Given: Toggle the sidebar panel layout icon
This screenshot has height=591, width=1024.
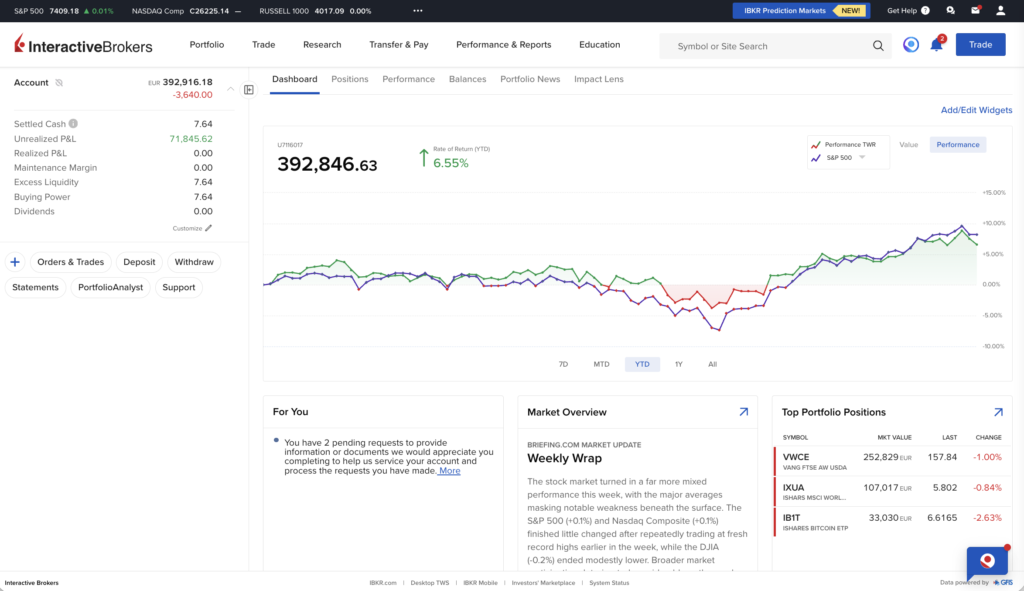Looking at the screenshot, I should pyautogui.click(x=249, y=89).
